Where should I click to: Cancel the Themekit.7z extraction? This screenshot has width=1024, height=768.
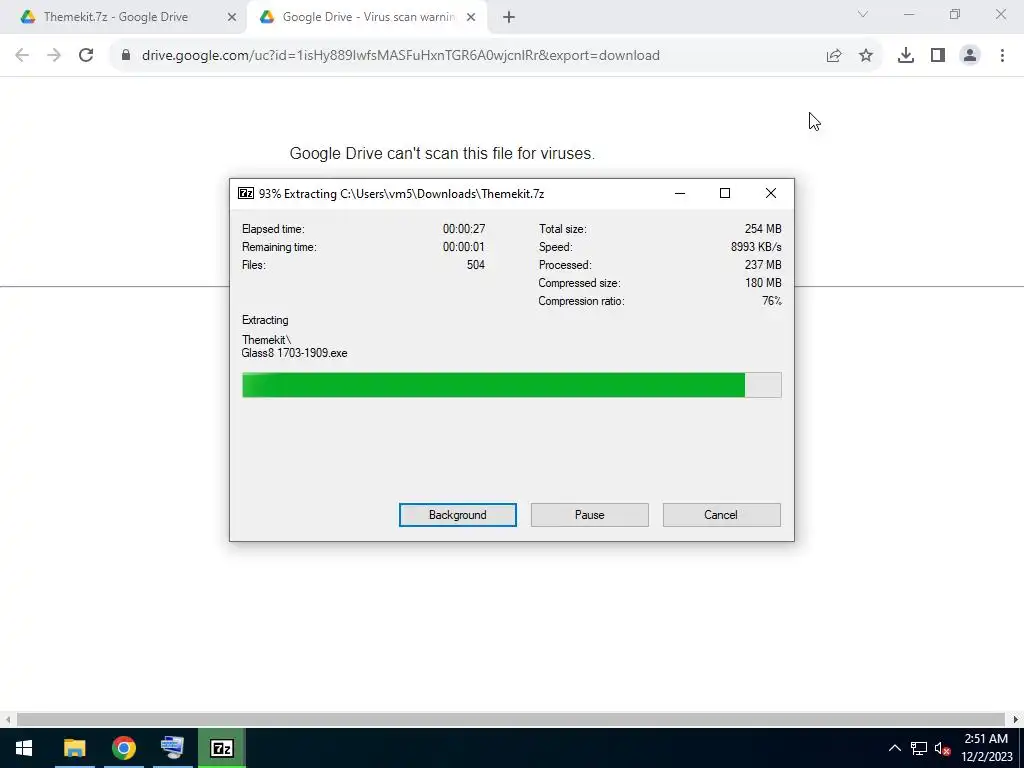click(x=721, y=515)
